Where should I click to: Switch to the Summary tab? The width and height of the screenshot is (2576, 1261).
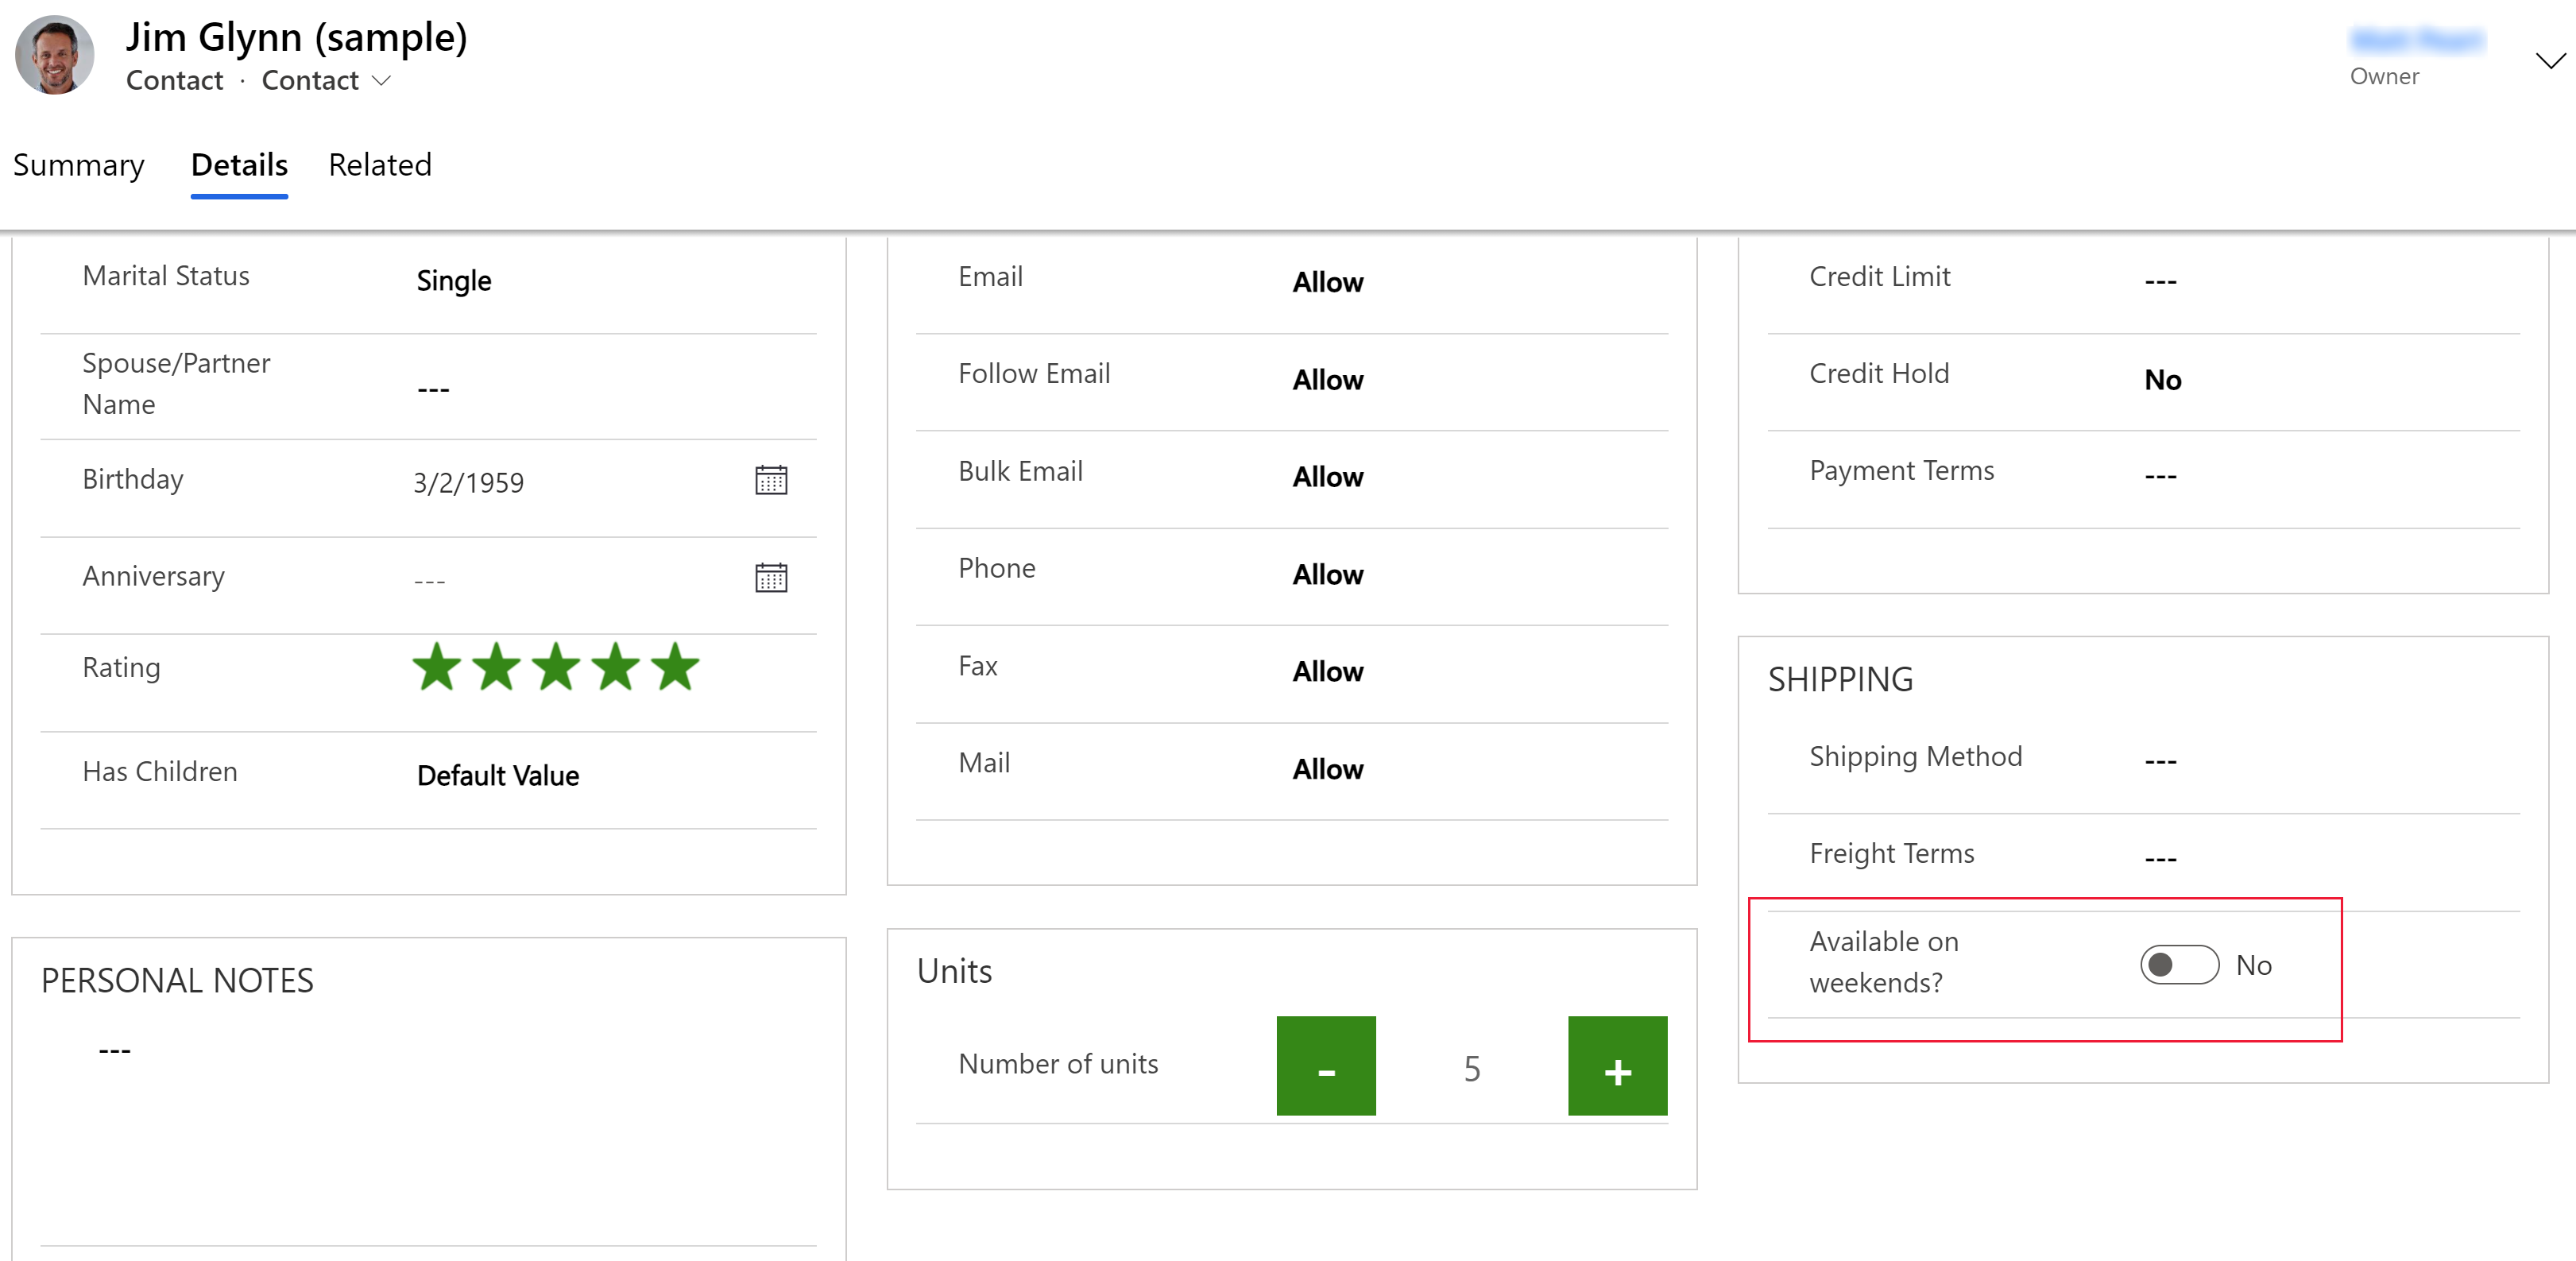pos(77,164)
